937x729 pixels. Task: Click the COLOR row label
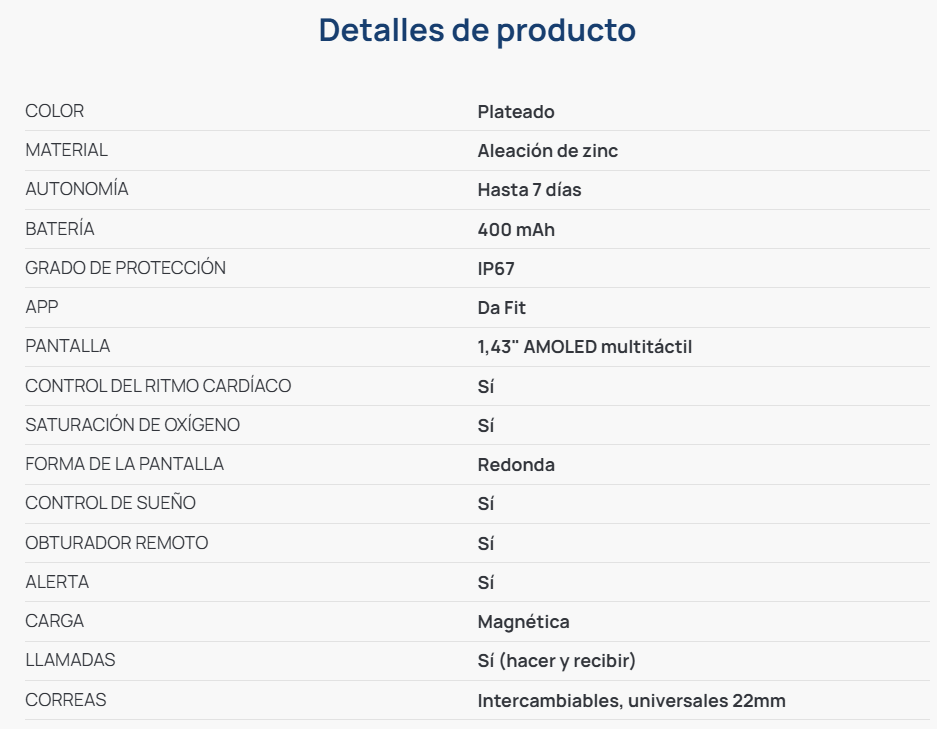coord(55,111)
